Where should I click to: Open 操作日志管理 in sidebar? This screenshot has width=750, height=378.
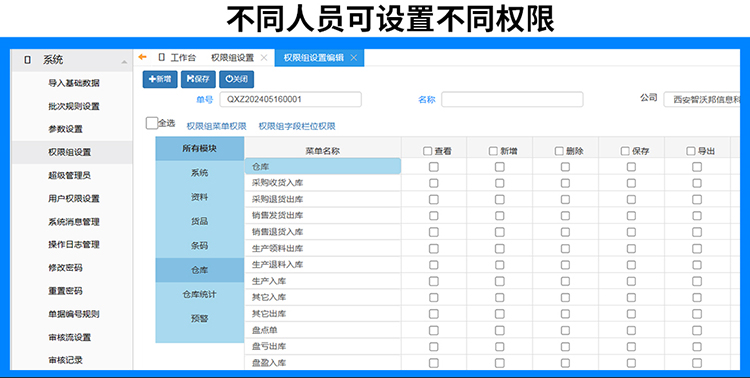pos(74,245)
